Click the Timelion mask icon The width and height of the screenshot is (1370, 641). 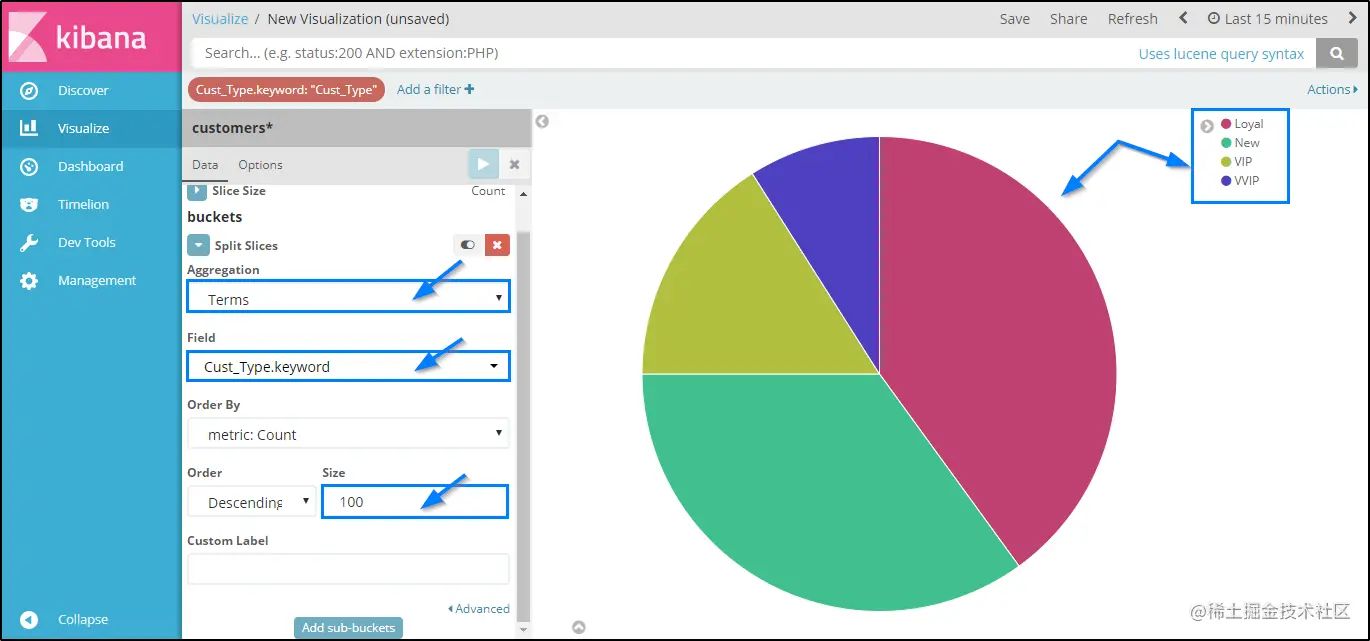click(x=29, y=204)
